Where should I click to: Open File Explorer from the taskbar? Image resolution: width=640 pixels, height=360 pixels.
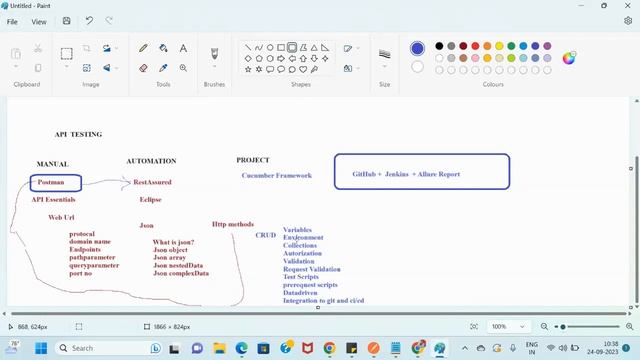point(220,348)
